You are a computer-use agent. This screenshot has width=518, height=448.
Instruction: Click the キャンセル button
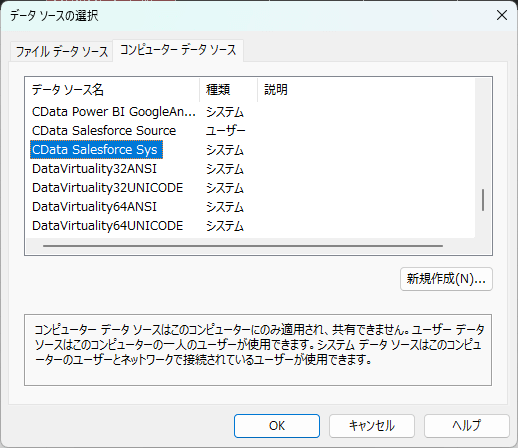pos(372,426)
